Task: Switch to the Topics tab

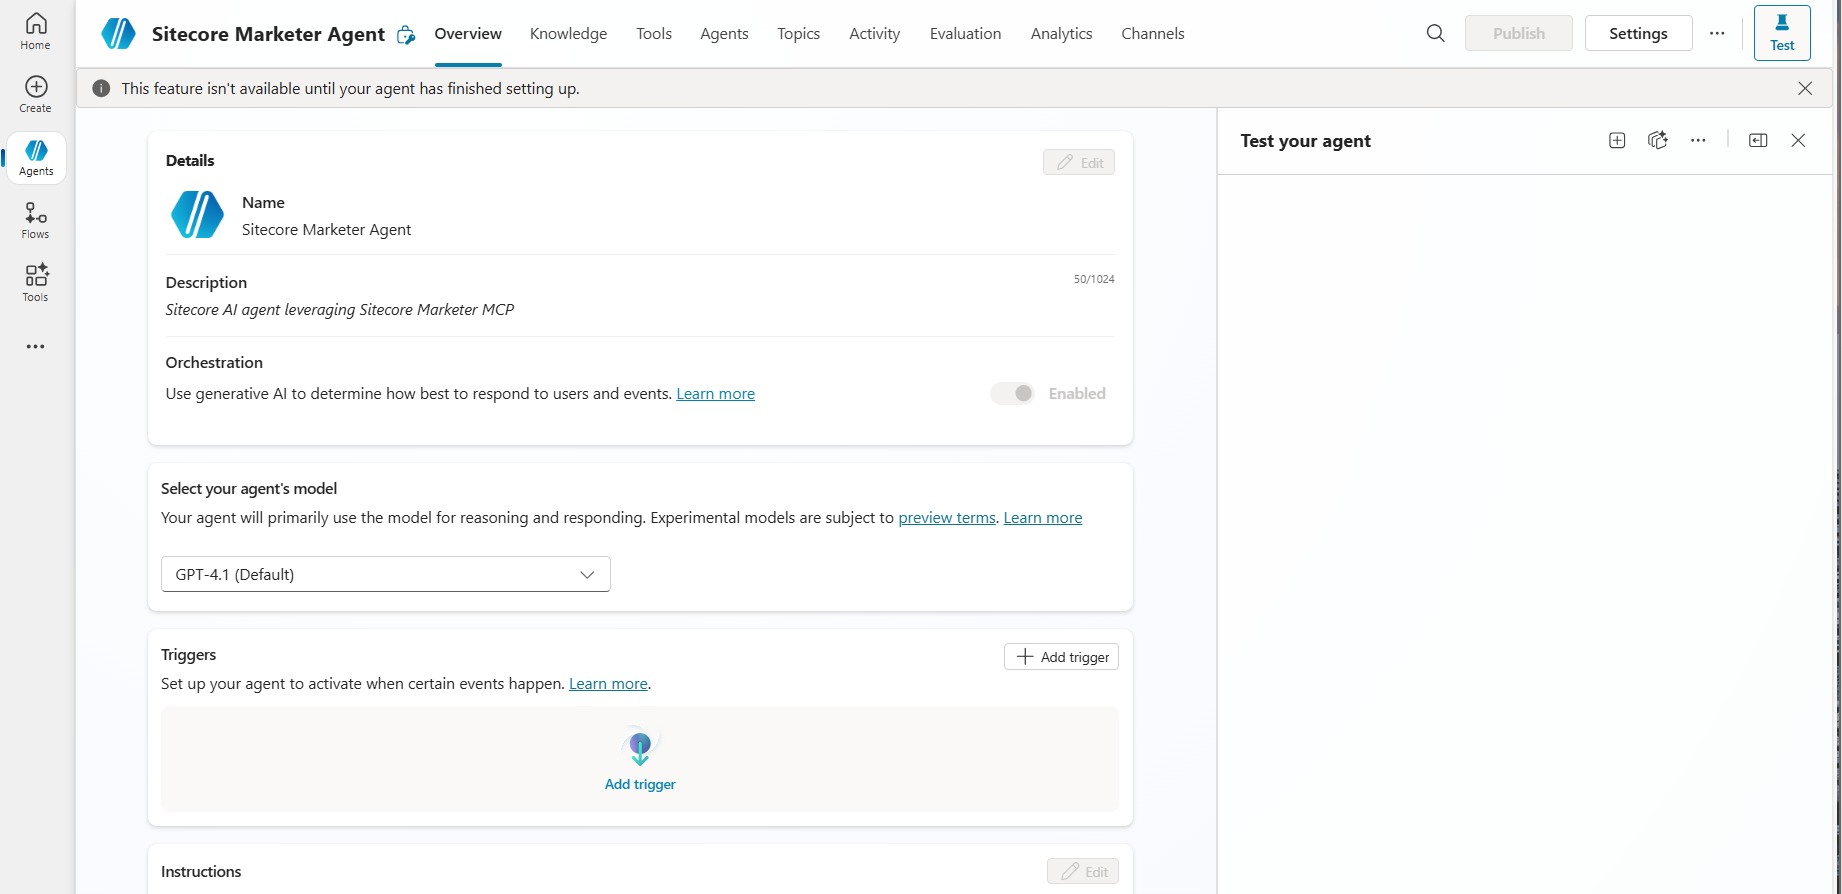Action: point(798,33)
